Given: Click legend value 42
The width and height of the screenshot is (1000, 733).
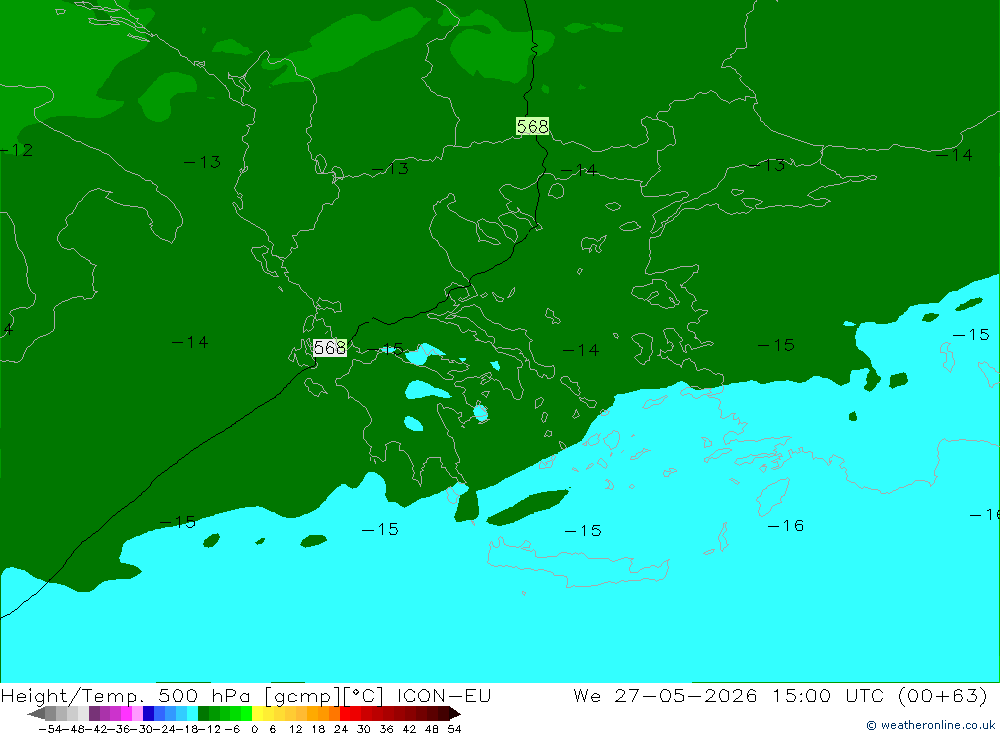Looking at the screenshot, I should (409, 729).
